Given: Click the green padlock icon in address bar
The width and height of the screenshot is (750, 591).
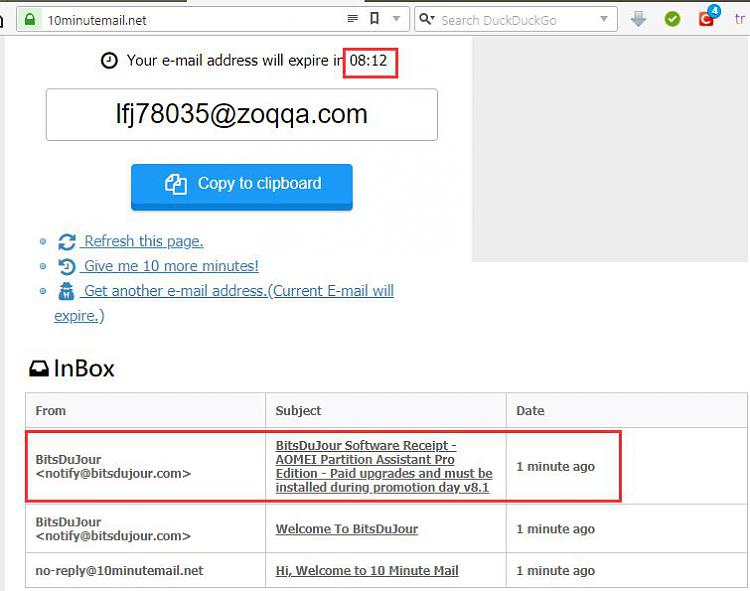Looking at the screenshot, I should [x=30, y=20].
